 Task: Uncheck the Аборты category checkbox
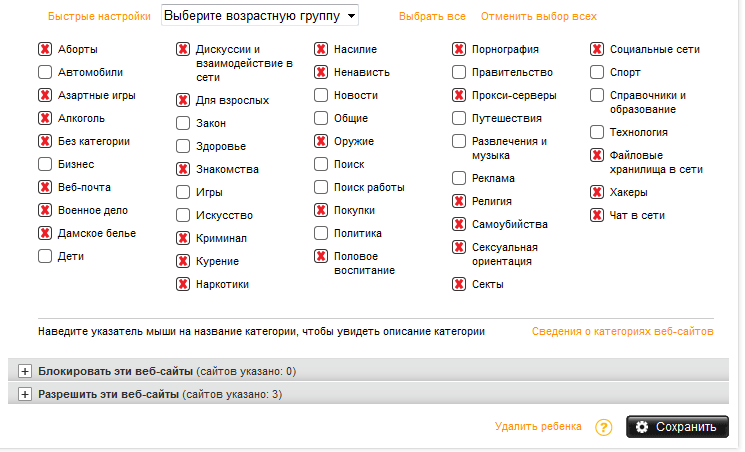pos(45,49)
